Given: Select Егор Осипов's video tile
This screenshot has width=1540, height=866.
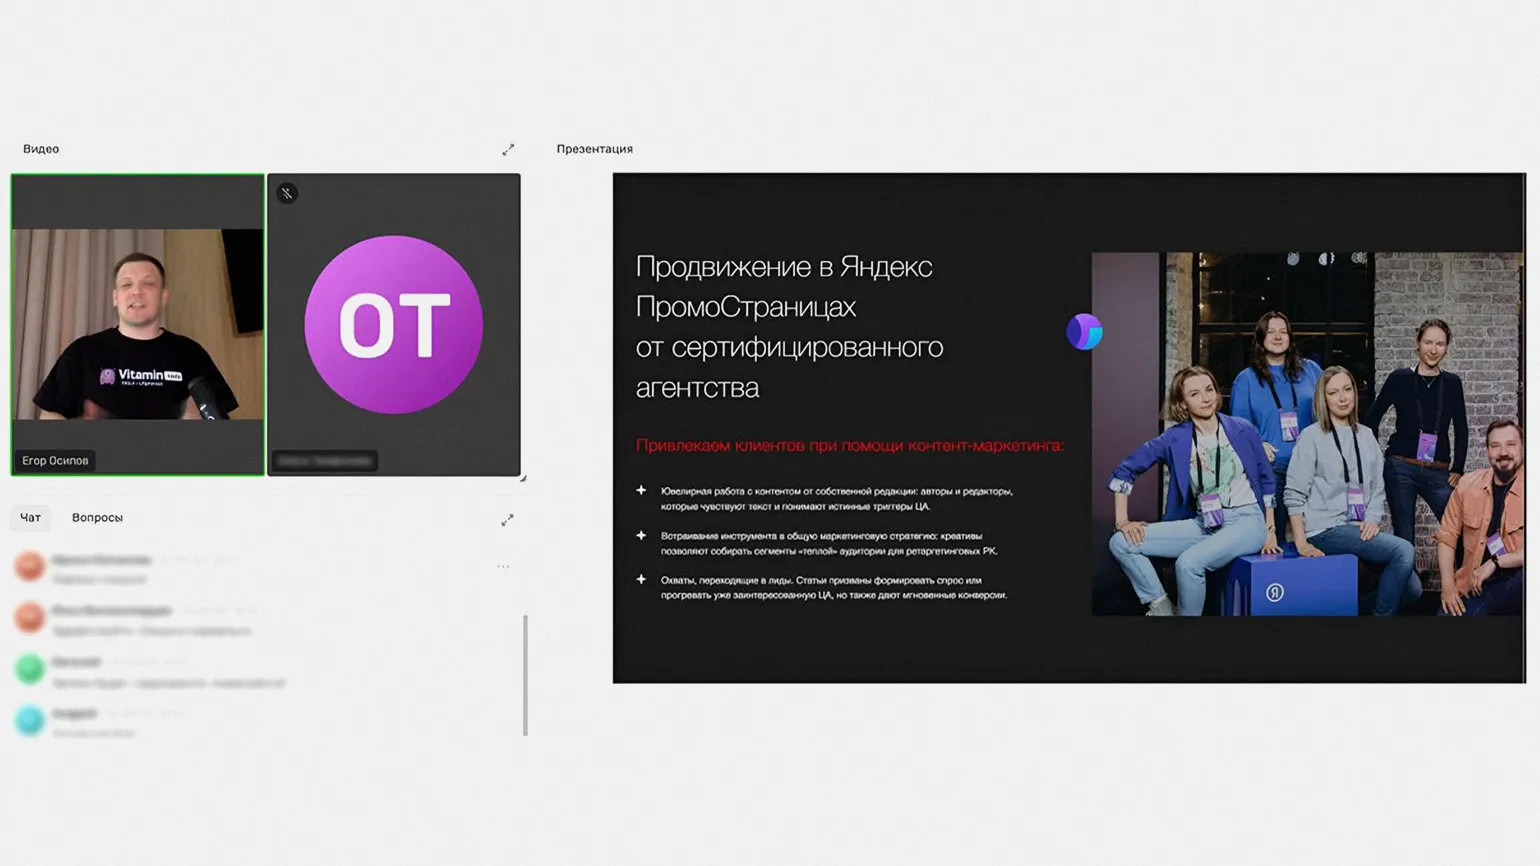Looking at the screenshot, I should point(138,324).
